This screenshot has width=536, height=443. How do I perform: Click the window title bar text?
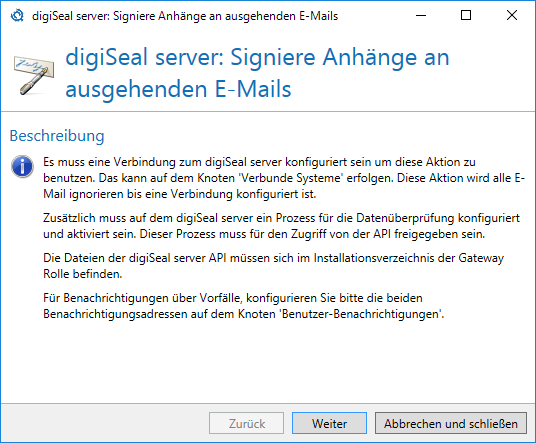[x=185, y=16]
